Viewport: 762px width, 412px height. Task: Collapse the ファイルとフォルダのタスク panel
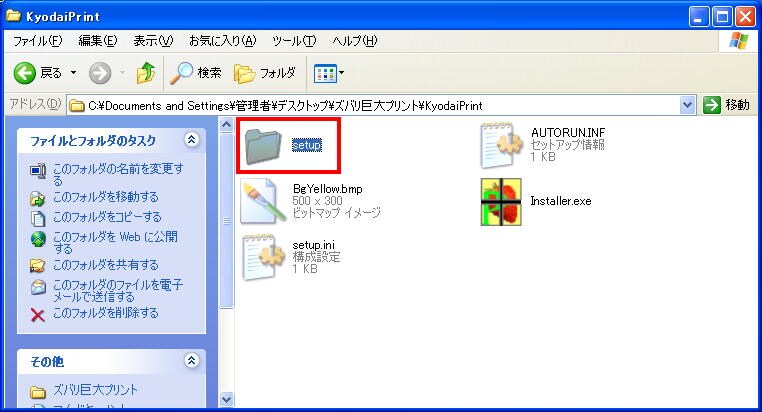tap(191, 140)
